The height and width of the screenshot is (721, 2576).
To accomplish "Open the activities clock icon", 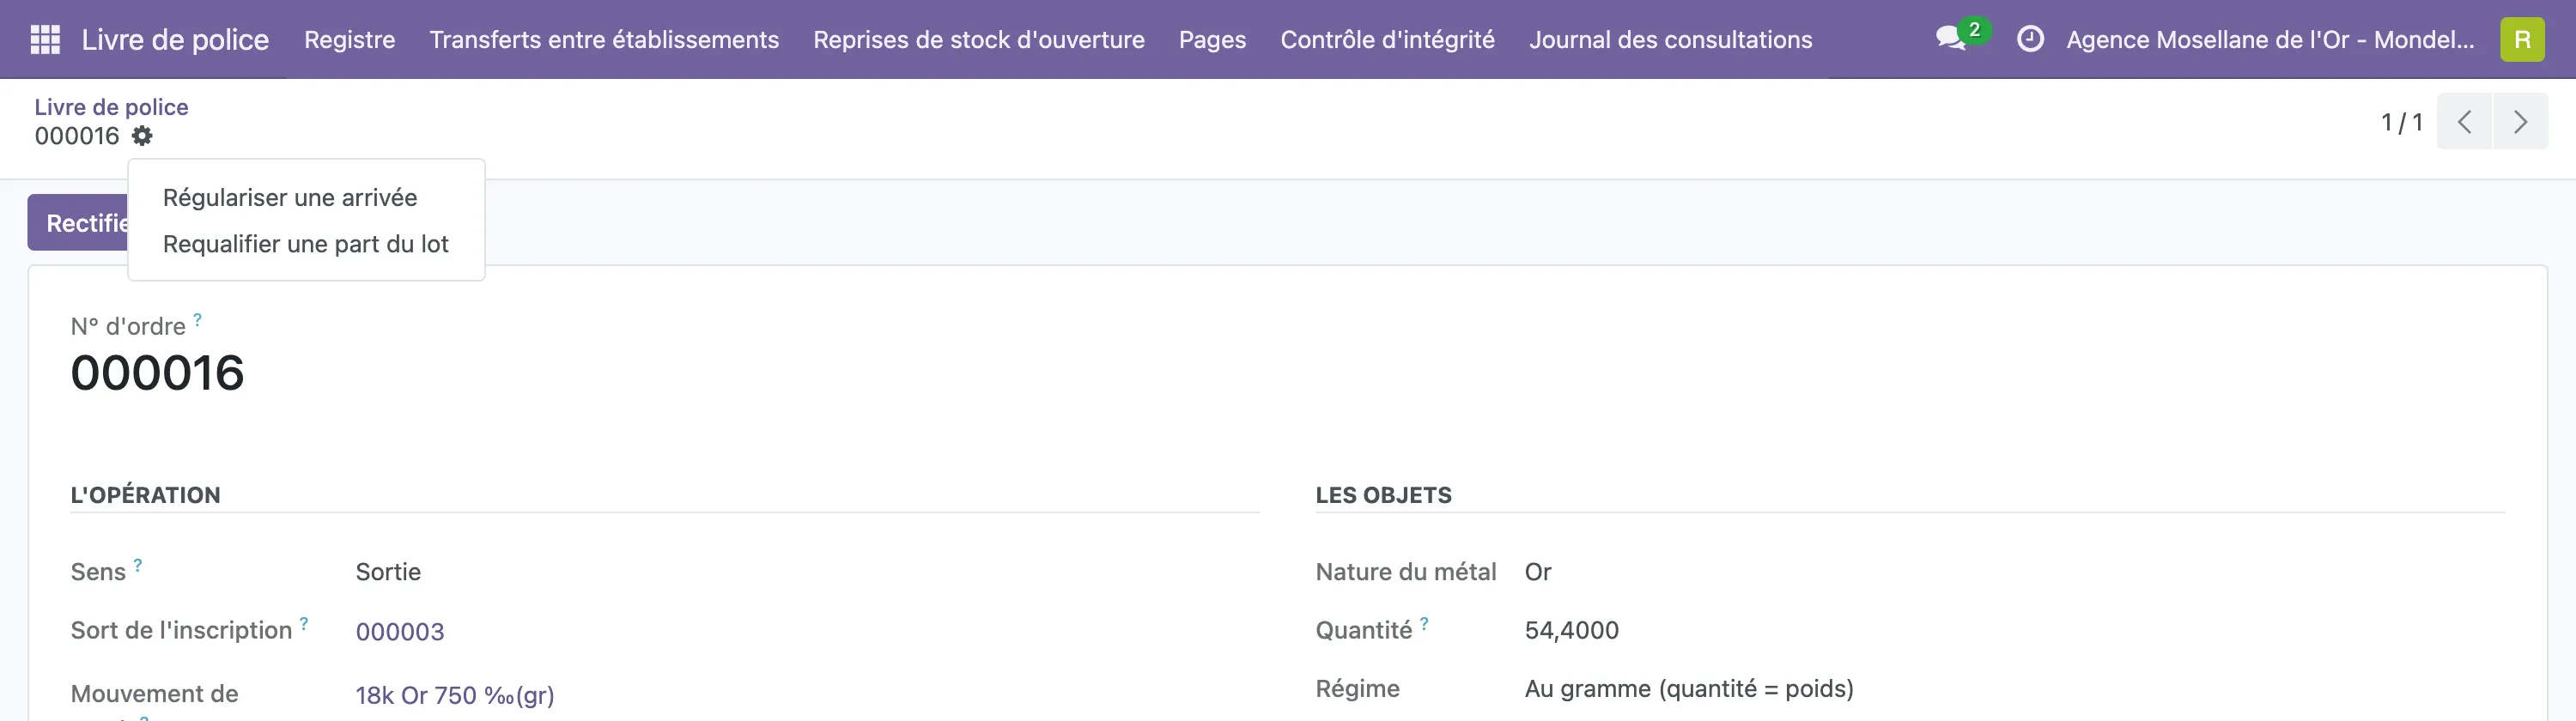I will click(2030, 40).
